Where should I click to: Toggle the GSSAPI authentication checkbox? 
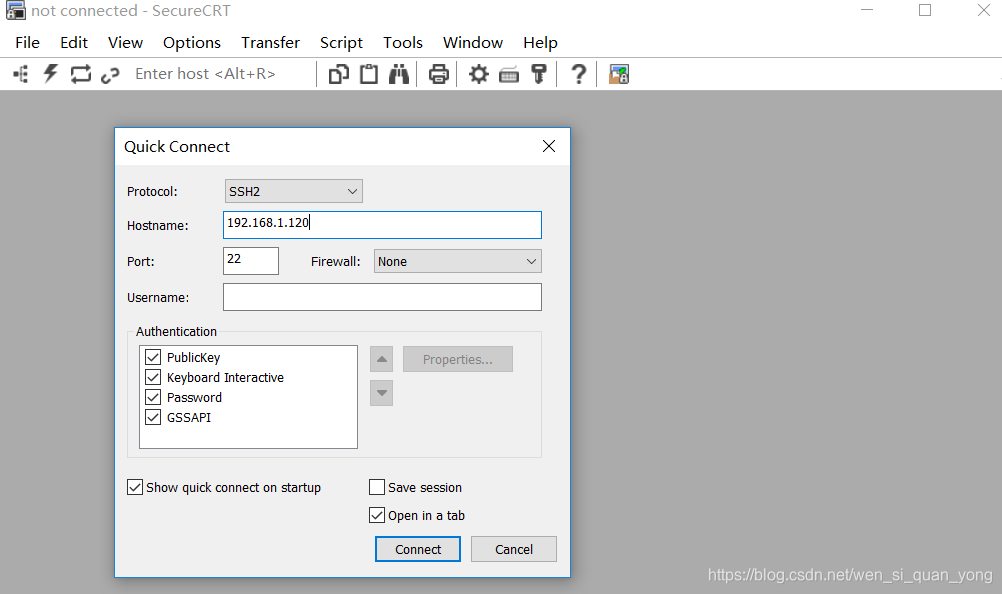[x=153, y=417]
